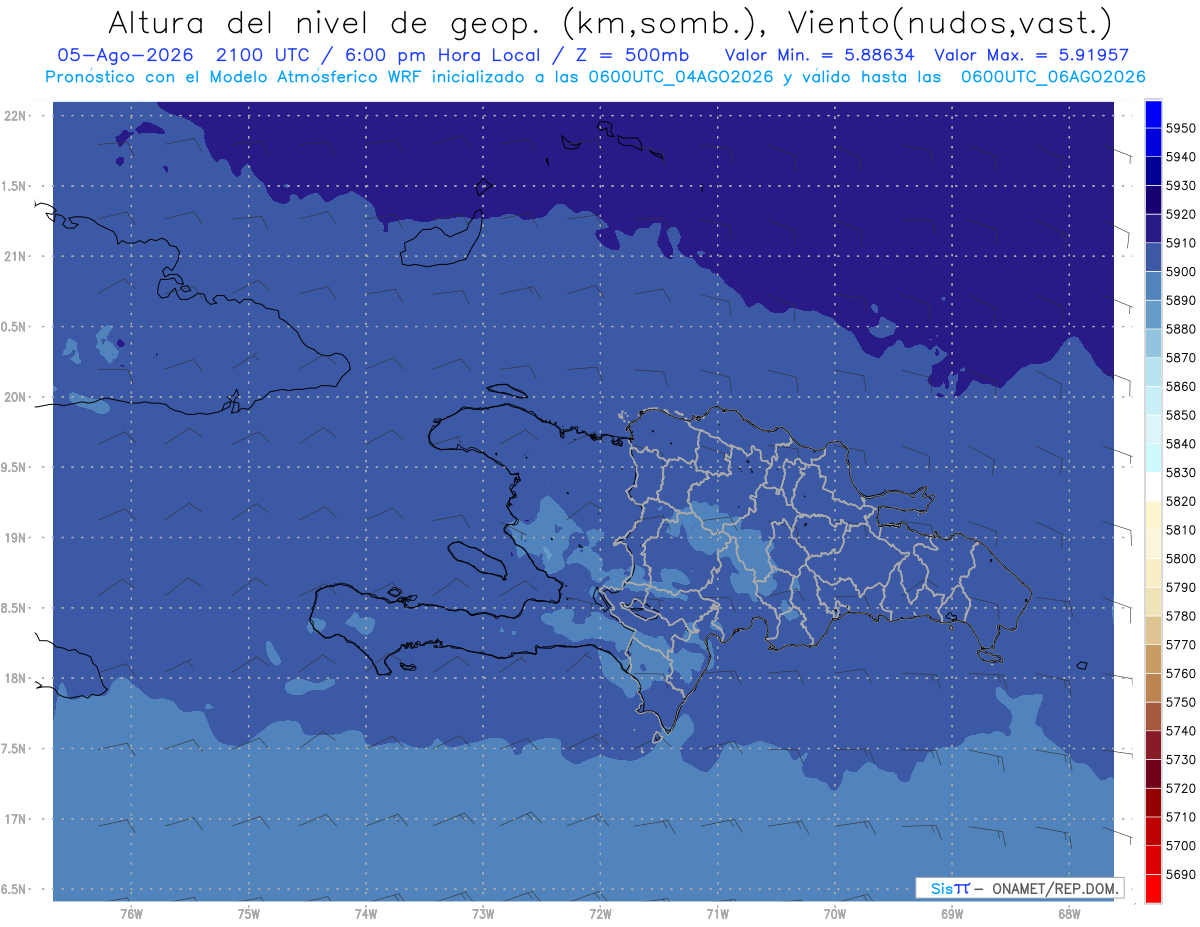Click the 5910 legend value
Image resolution: width=1200 pixels, height=927 pixels.
click(1181, 243)
